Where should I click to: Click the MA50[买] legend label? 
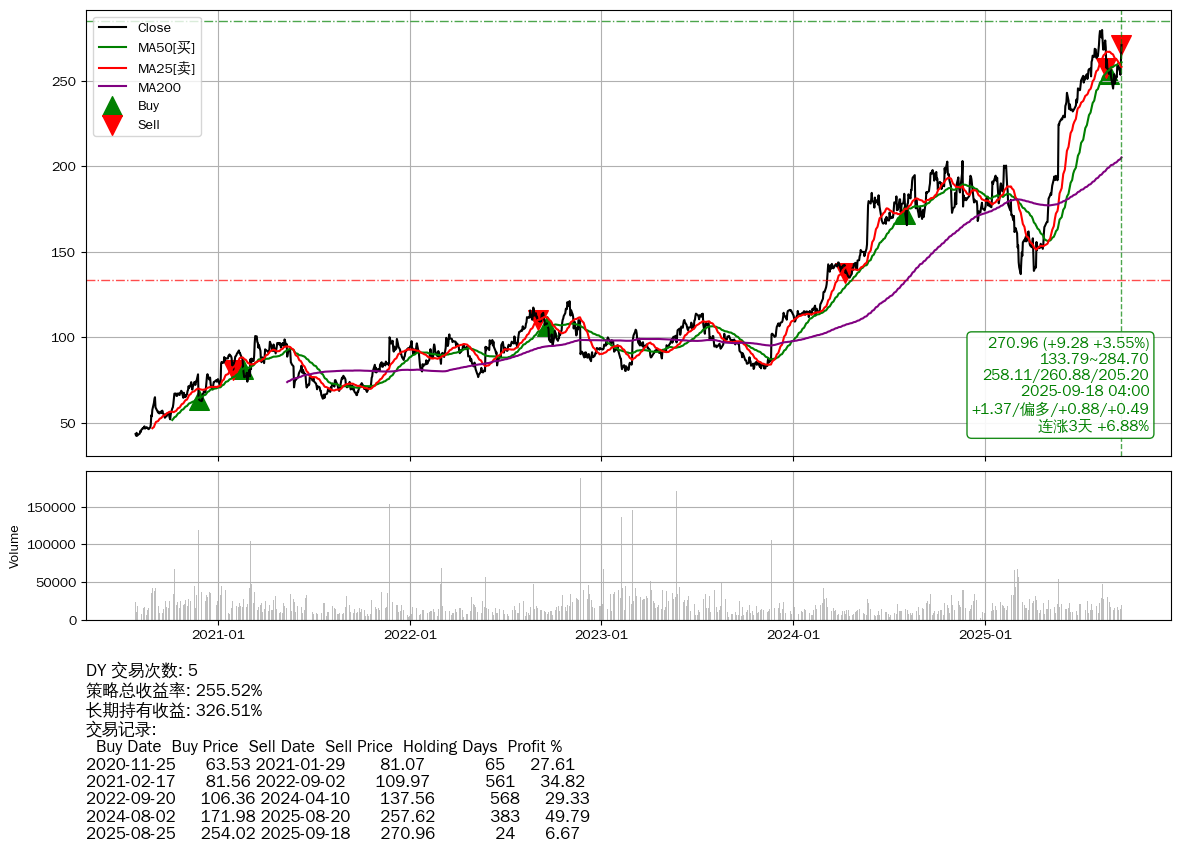tap(166, 47)
